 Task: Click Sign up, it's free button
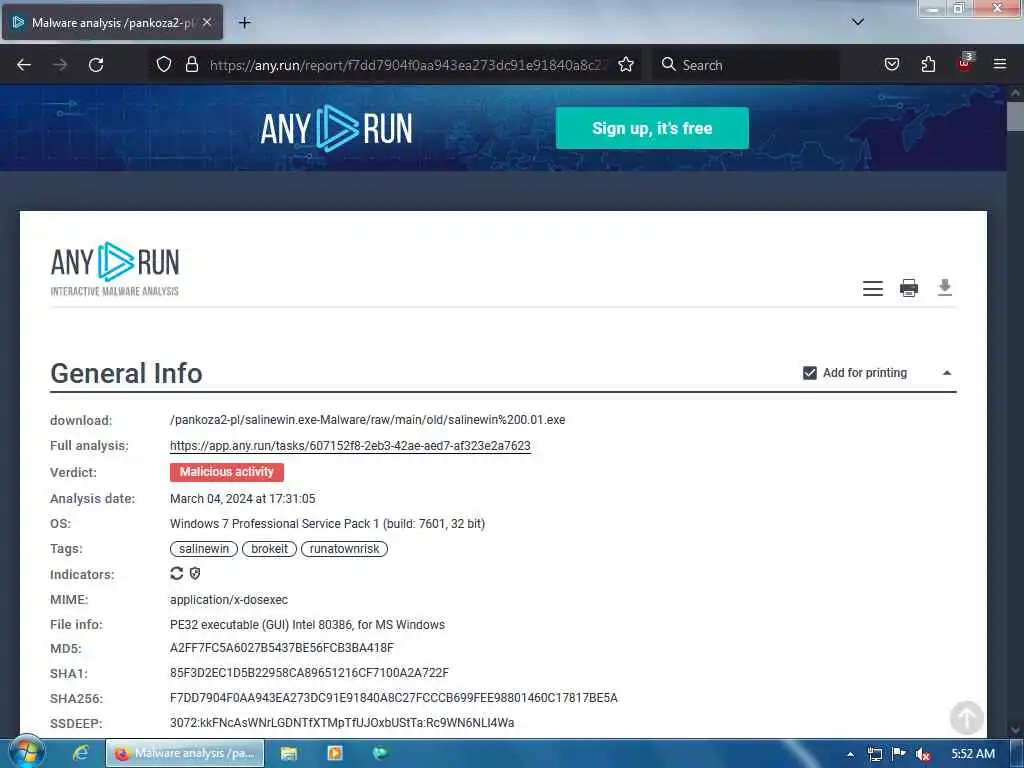pyautogui.click(x=652, y=128)
